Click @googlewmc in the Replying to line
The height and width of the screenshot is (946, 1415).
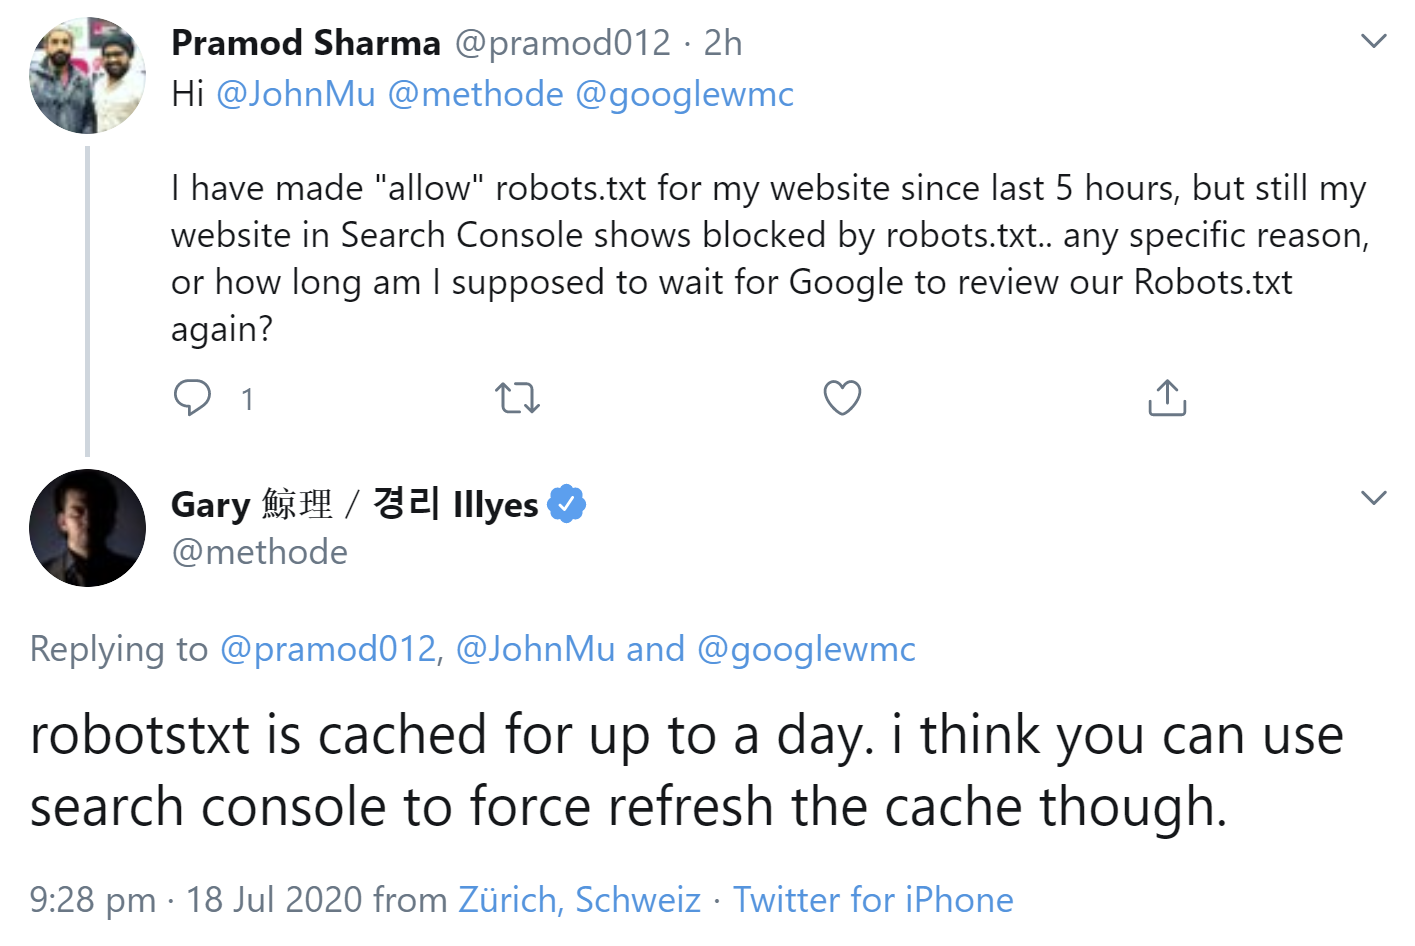click(x=806, y=649)
